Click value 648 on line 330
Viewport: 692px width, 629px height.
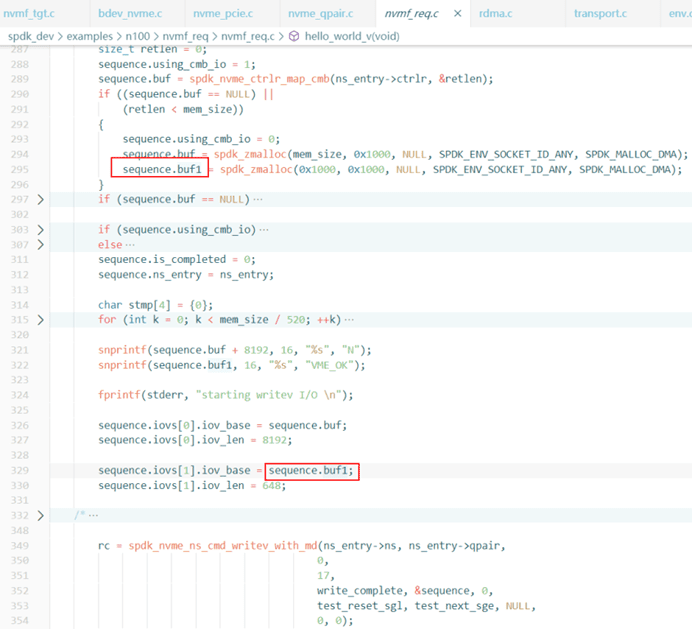(x=271, y=486)
